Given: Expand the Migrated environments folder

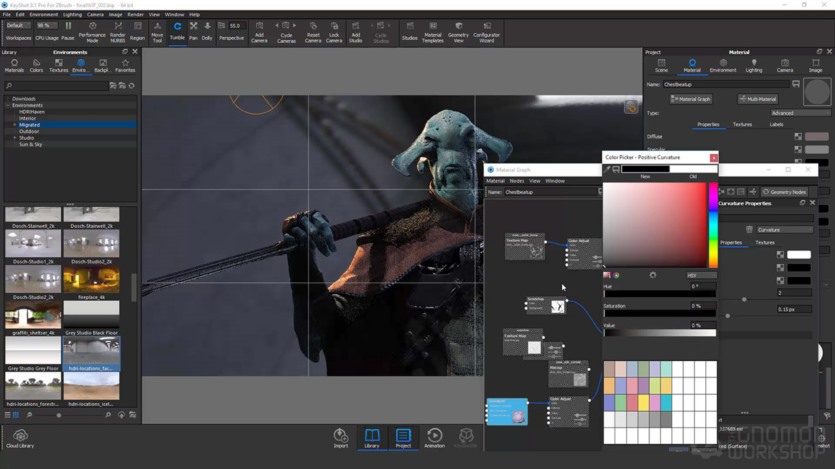Looking at the screenshot, I should tap(14, 125).
